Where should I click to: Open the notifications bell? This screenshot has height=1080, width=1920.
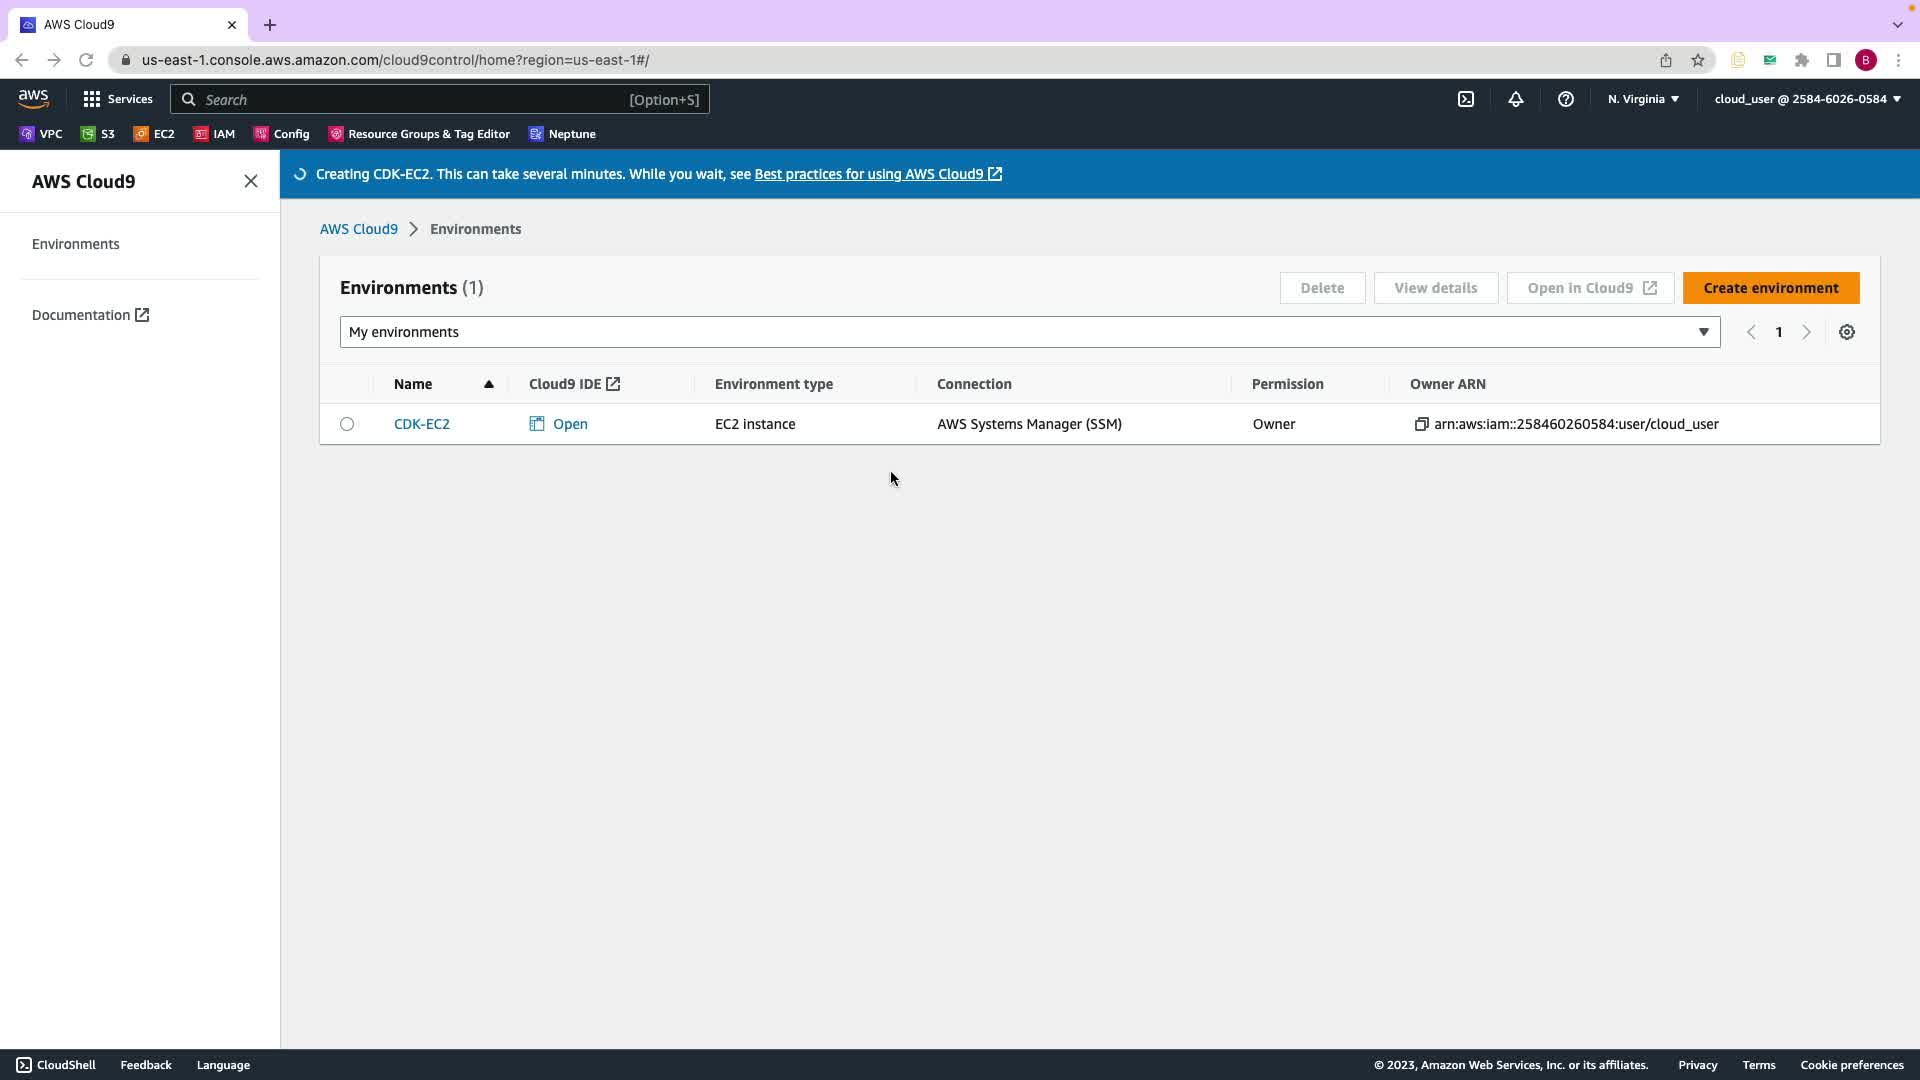(1516, 99)
